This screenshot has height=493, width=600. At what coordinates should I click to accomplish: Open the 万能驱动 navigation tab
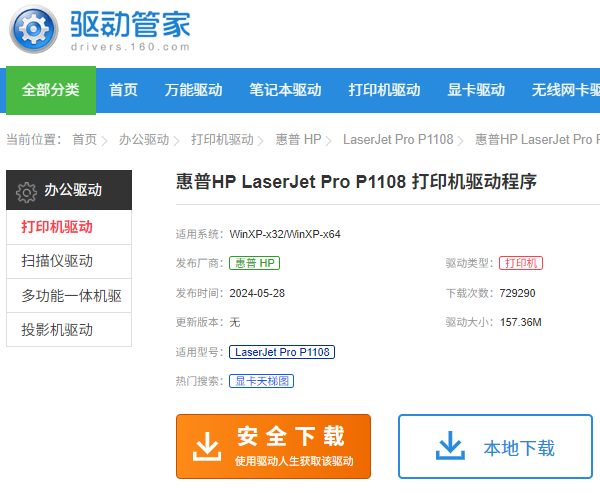coord(193,90)
